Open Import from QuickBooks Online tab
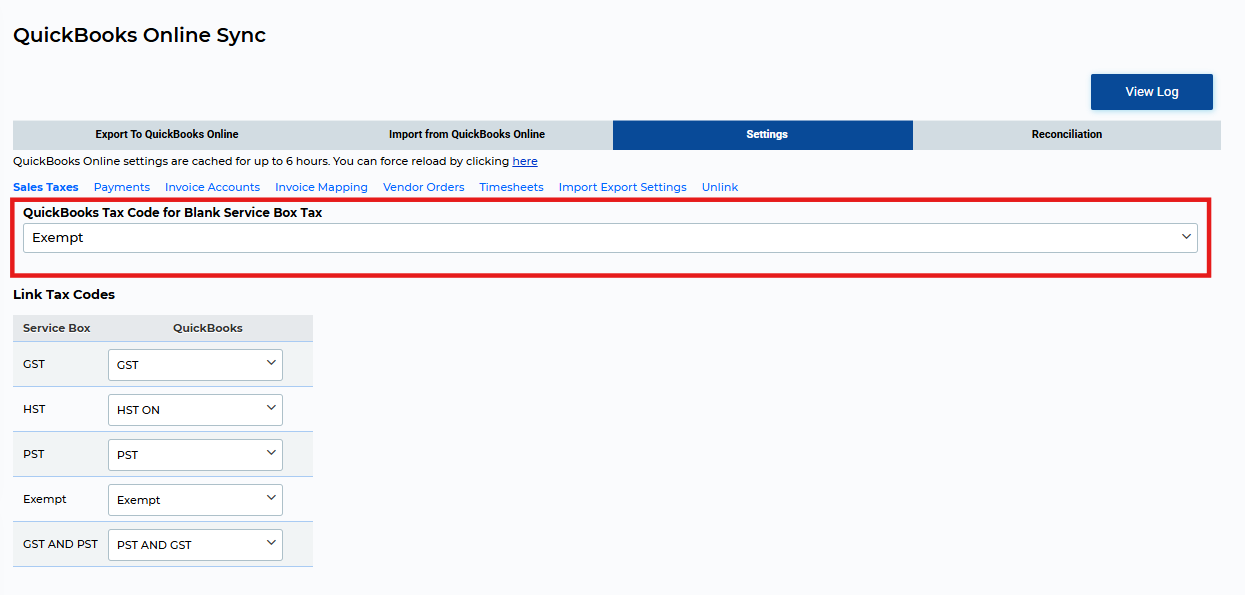The image size is (1245, 595). pyautogui.click(x=467, y=134)
